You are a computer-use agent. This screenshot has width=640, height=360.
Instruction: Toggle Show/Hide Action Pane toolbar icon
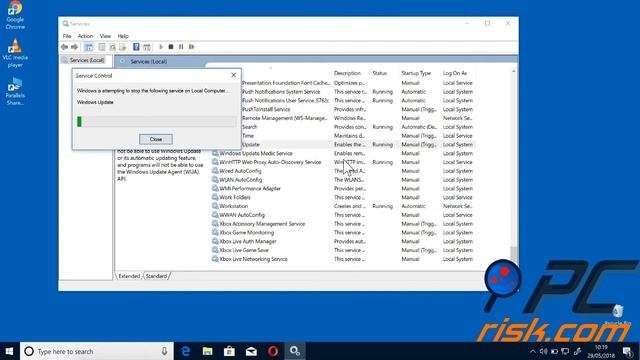[x=147, y=47]
